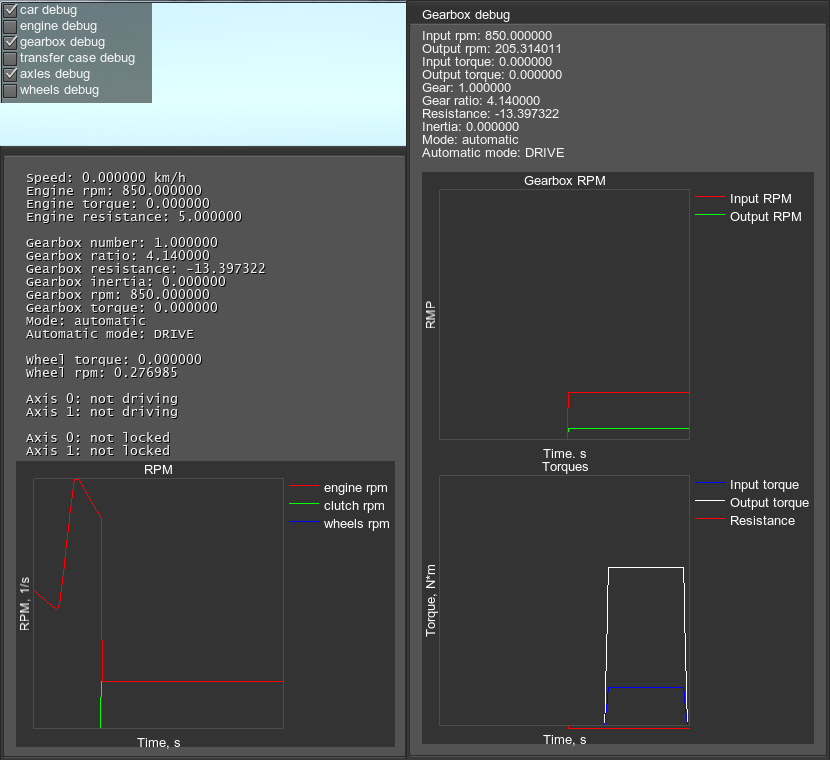Enable the engine debug checkbox
Image resolution: width=830 pixels, height=760 pixels.
[x=11, y=26]
